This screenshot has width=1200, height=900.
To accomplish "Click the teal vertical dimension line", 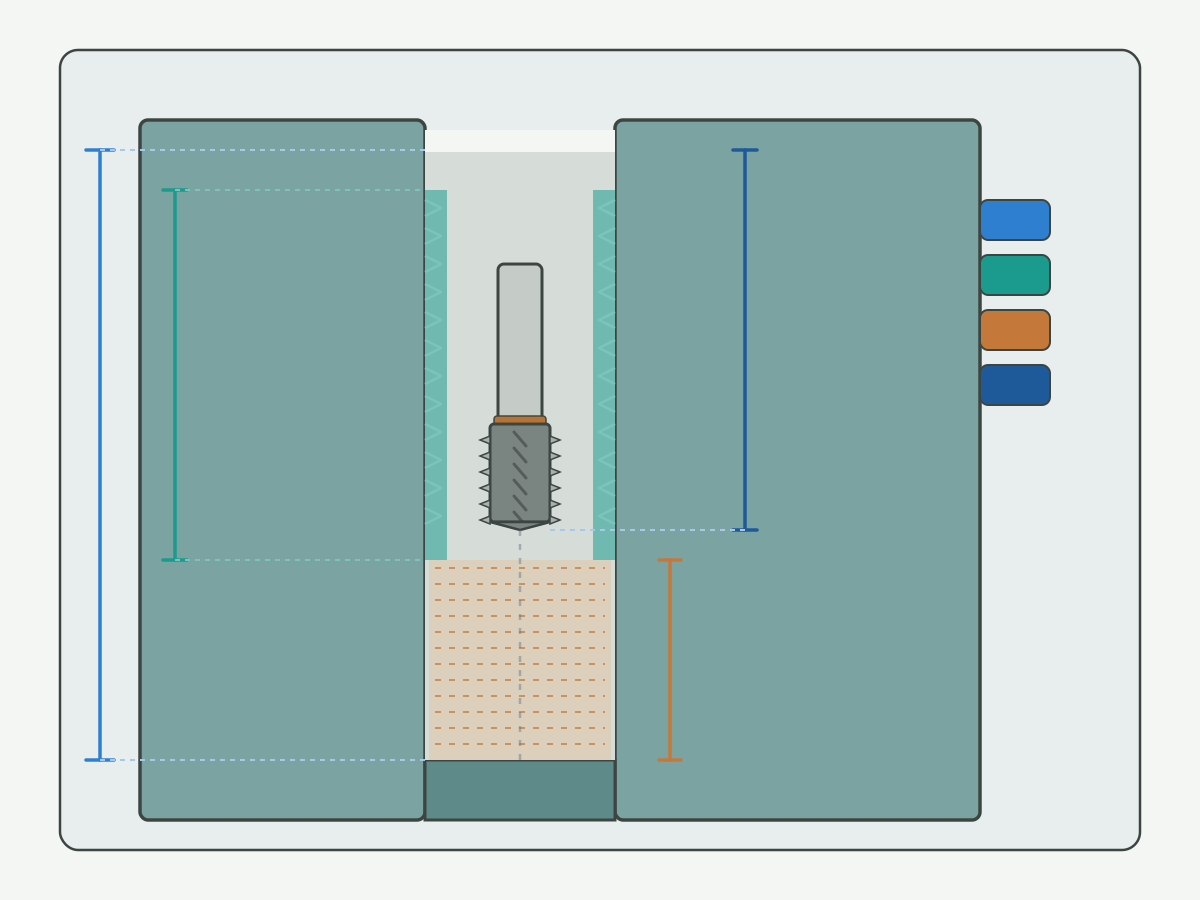I will pos(175,375).
